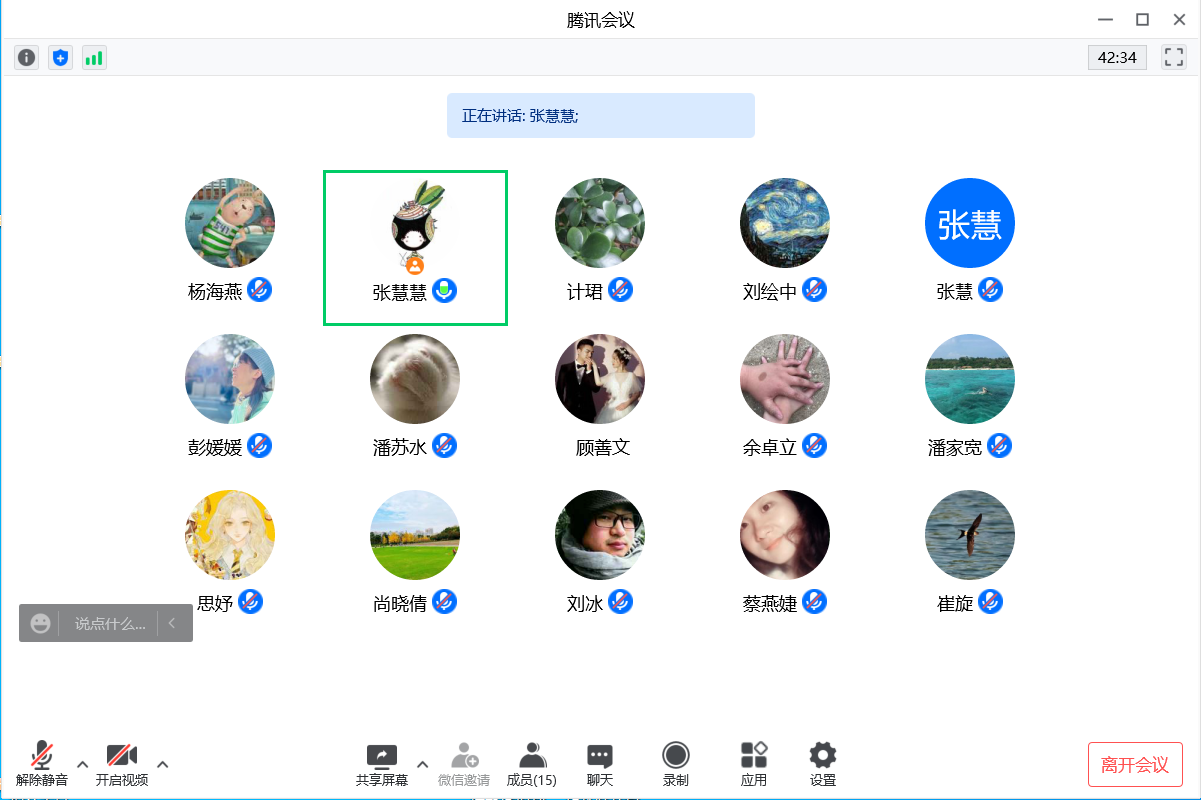Expand the video options arrow beside the camera
The height and width of the screenshot is (800, 1201).
click(x=162, y=765)
